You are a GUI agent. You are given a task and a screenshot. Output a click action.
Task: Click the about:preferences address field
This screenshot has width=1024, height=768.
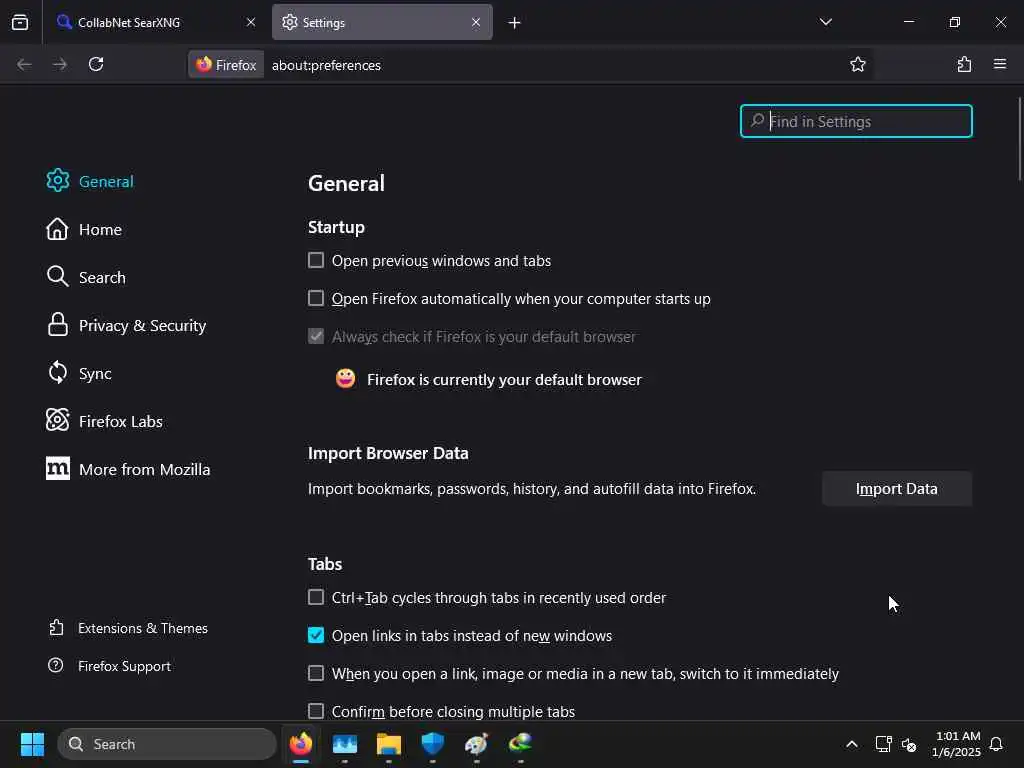click(x=555, y=65)
